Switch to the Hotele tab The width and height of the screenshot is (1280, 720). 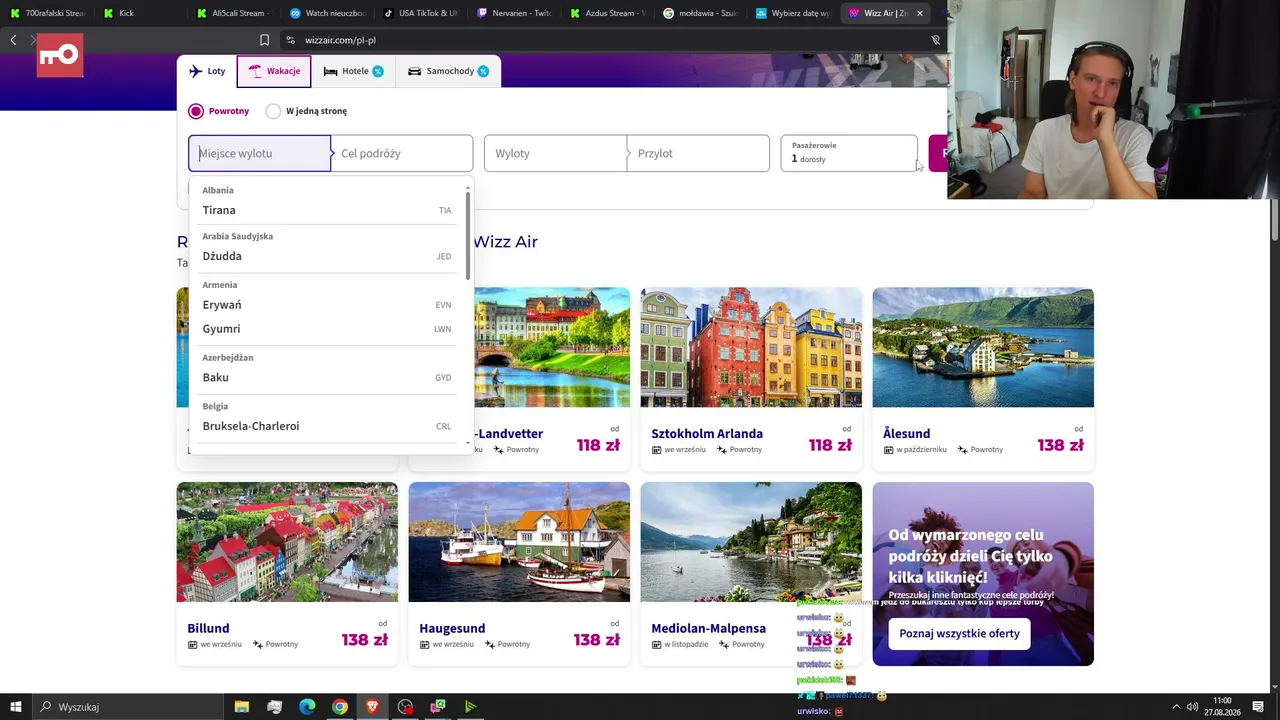point(353,71)
